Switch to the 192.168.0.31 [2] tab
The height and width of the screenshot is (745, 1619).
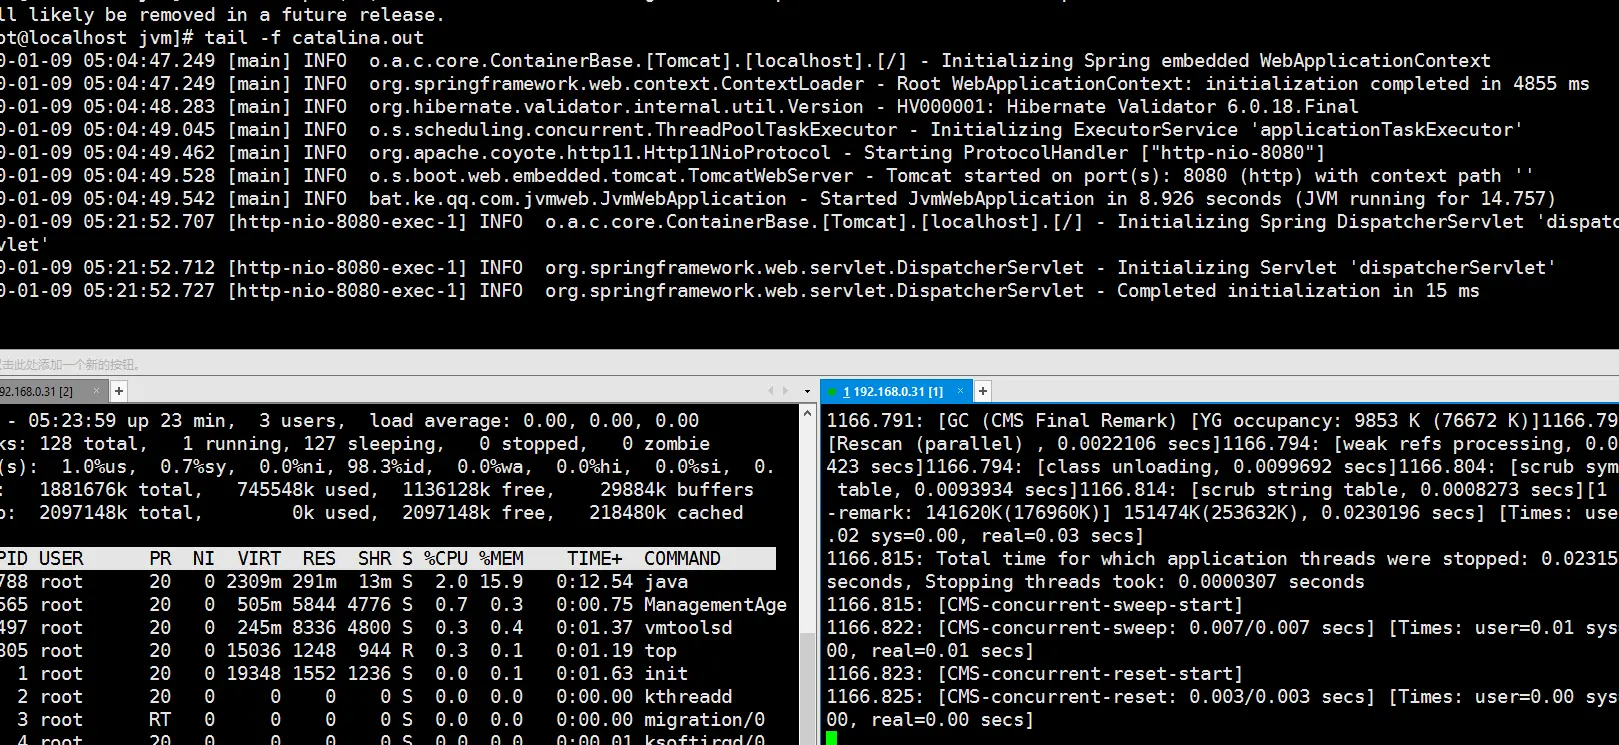[x=38, y=391]
